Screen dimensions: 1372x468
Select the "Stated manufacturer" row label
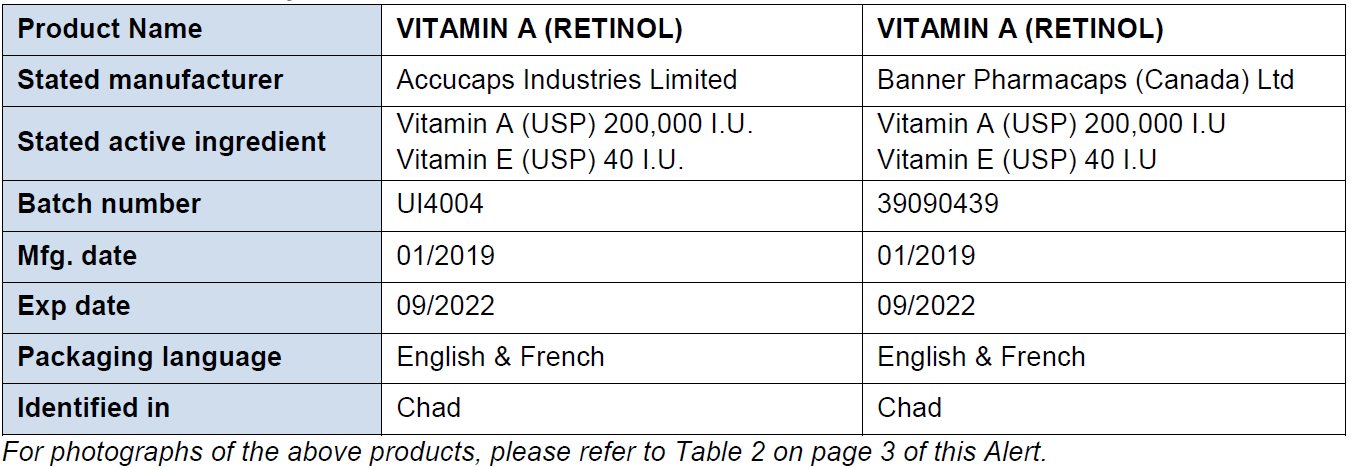click(x=150, y=80)
